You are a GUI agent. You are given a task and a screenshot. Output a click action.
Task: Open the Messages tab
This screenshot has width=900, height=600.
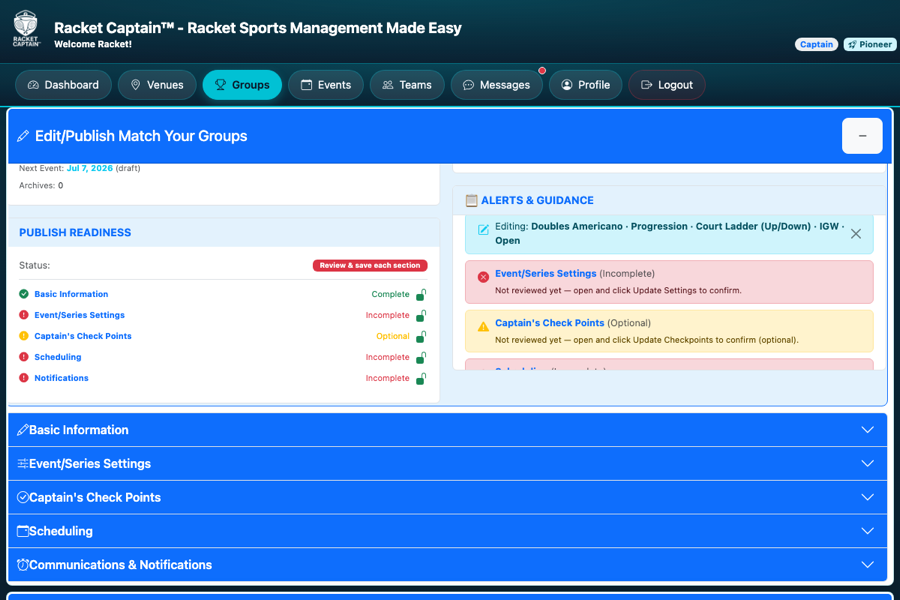point(496,85)
